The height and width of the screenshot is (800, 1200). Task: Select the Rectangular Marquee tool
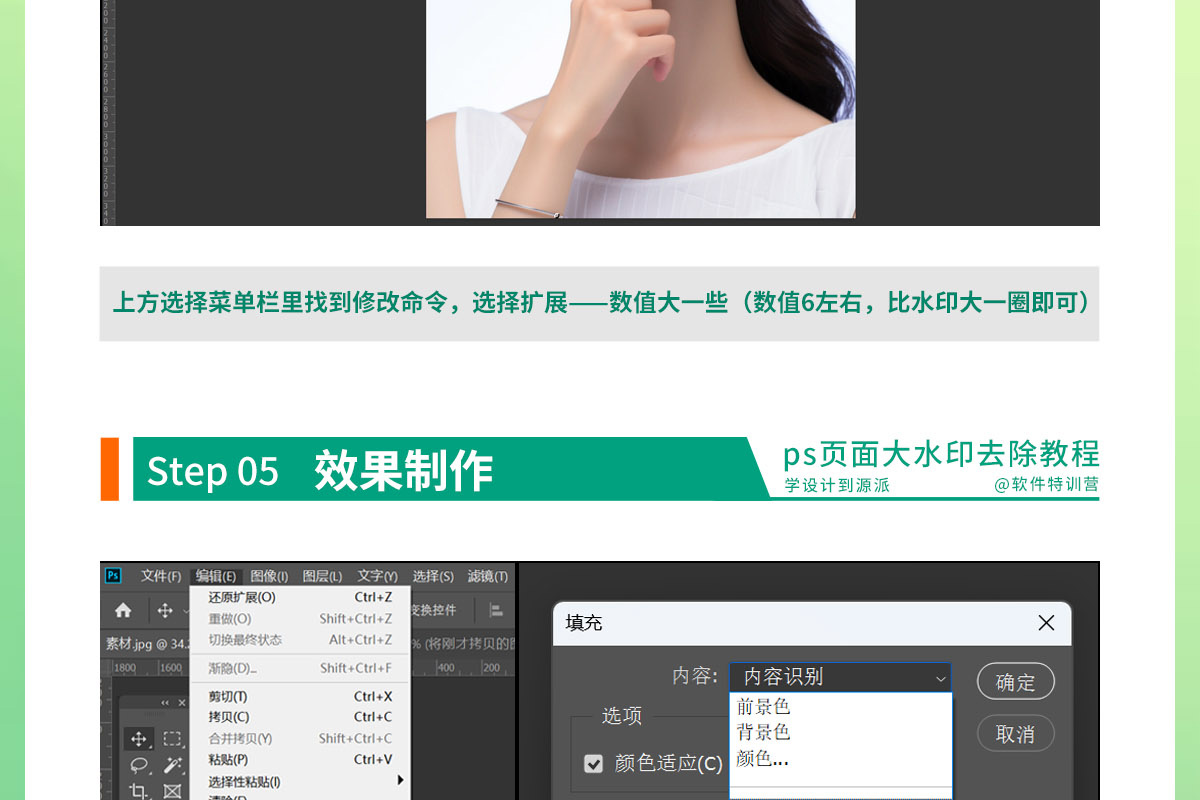coord(172,739)
